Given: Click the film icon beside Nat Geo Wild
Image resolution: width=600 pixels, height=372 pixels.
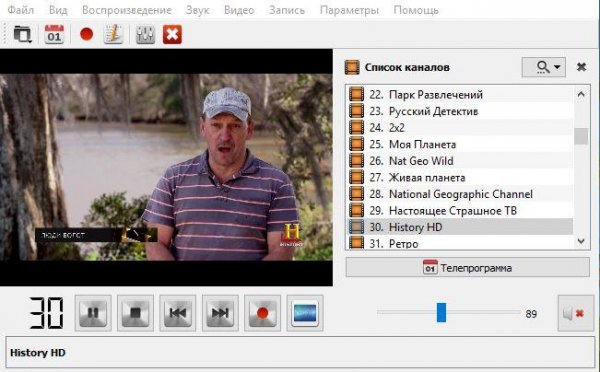Looking at the screenshot, I should point(356,161).
